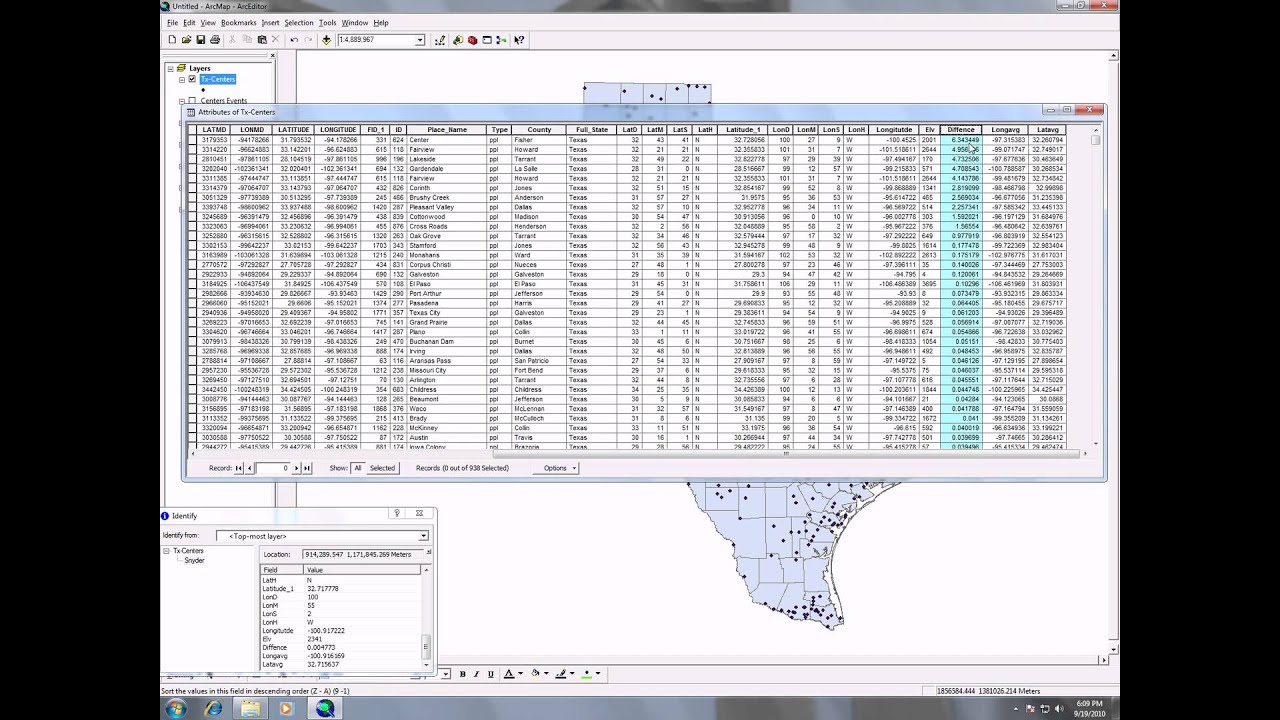Viewport: 1280px width, 720px height.
Task: Open the font color picker arrow
Action: point(520,674)
